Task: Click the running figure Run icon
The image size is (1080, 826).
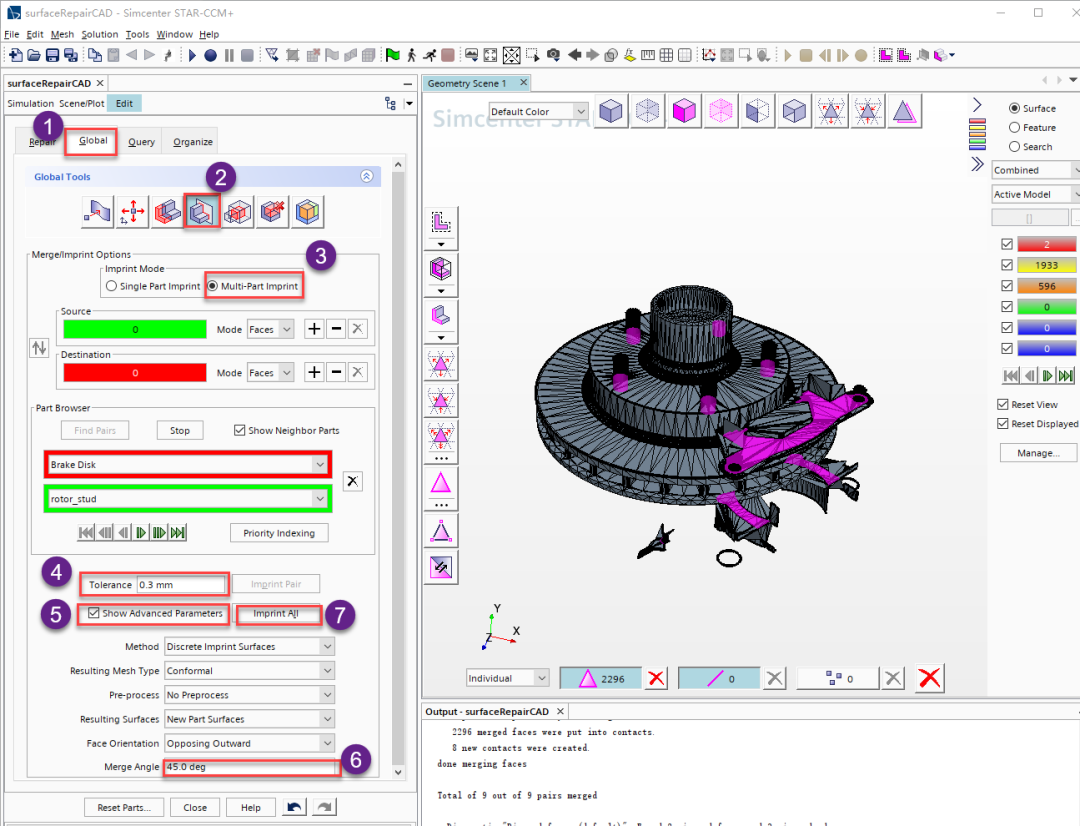Action: coord(429,55)
